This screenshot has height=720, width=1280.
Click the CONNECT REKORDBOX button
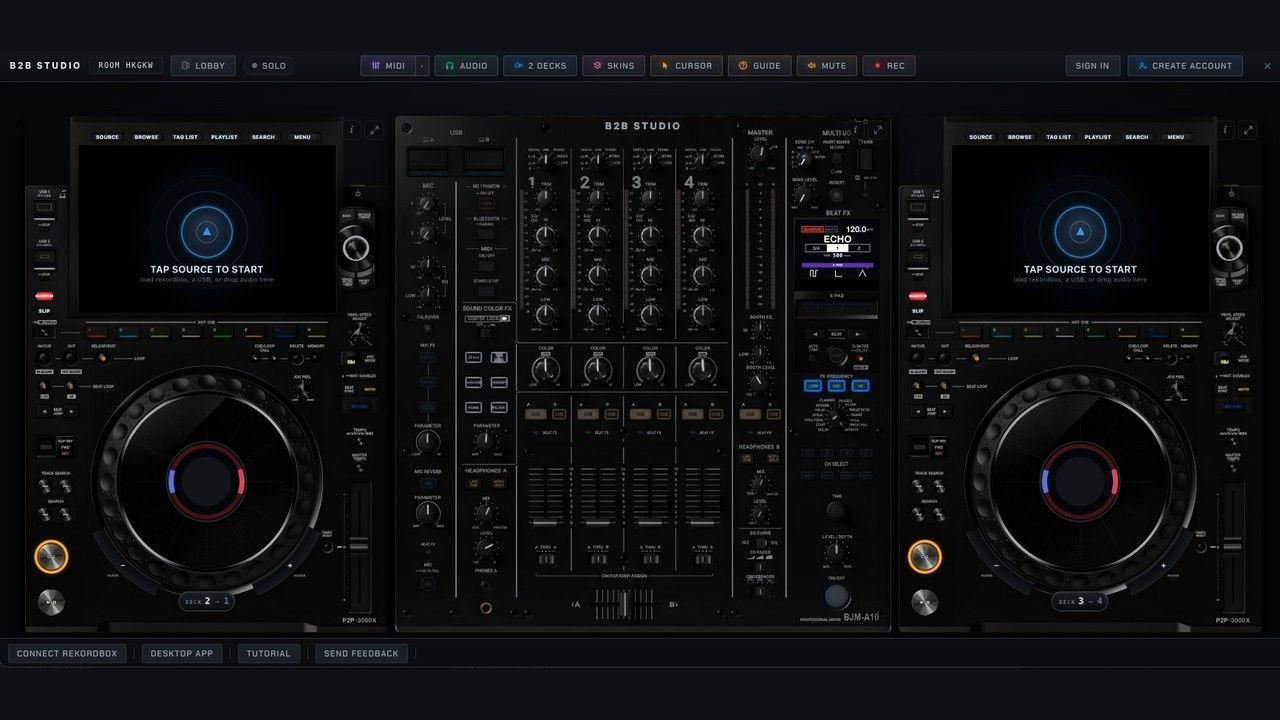(x=67, y=654)
